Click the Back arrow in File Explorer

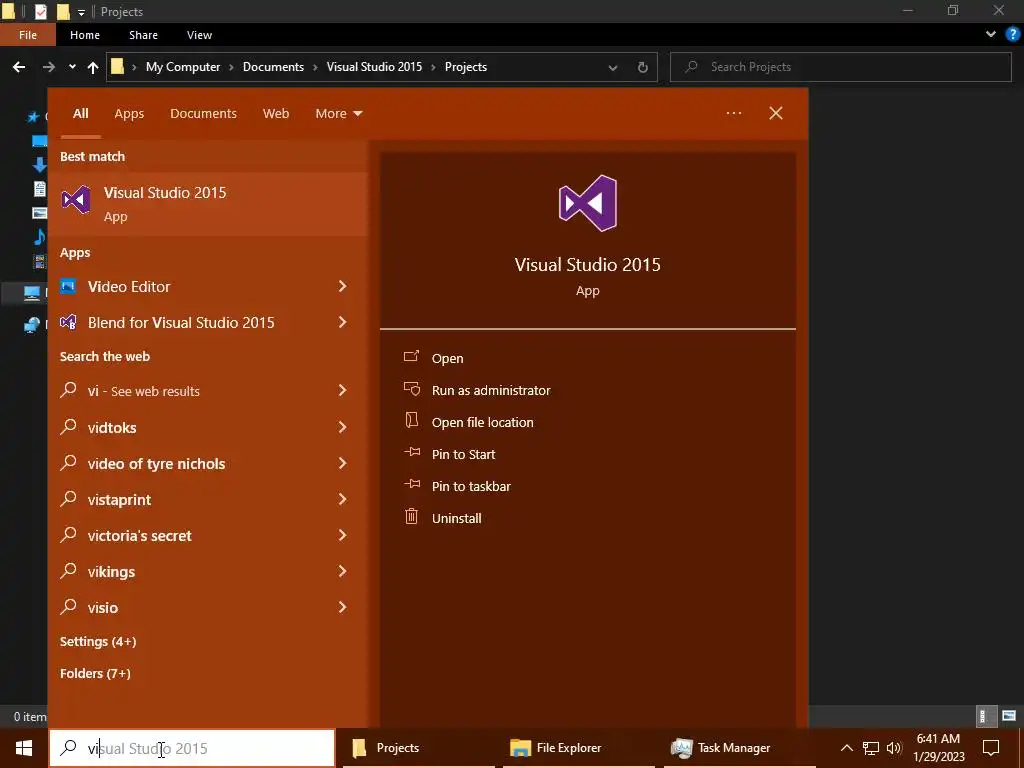[x=19, y=67]
